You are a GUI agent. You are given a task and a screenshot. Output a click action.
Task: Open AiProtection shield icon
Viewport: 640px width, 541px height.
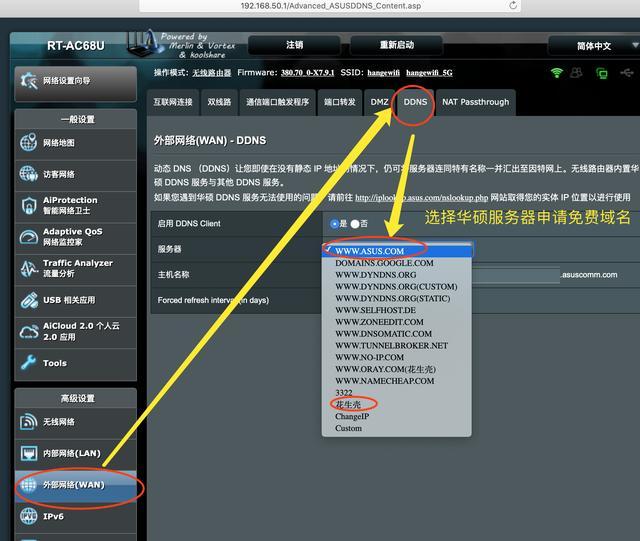(x=29, y=205)
